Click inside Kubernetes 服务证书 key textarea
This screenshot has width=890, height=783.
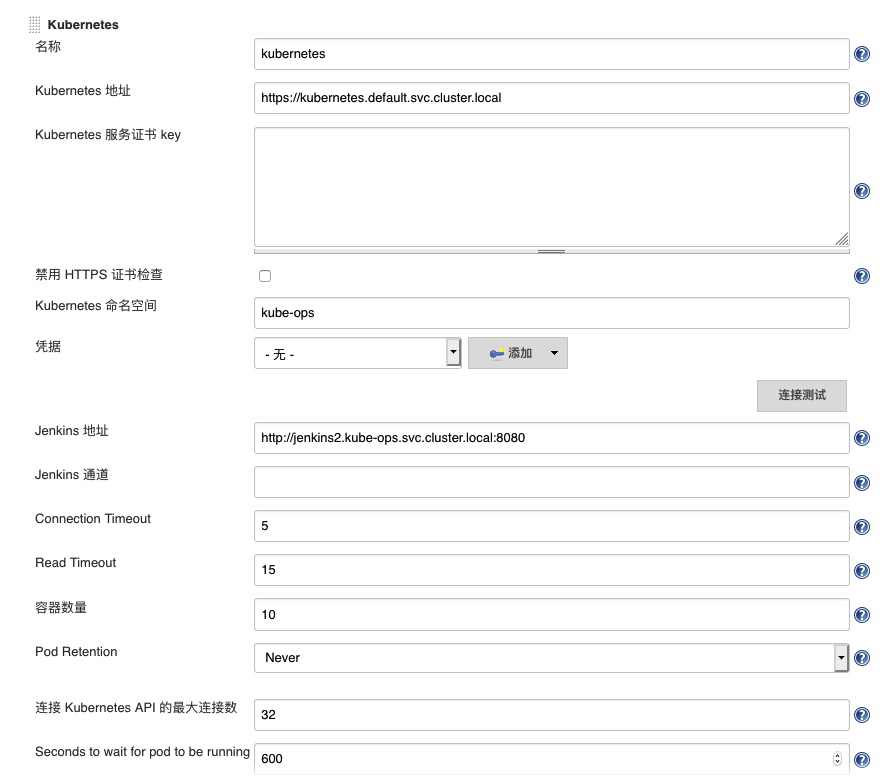coord(551,186)
